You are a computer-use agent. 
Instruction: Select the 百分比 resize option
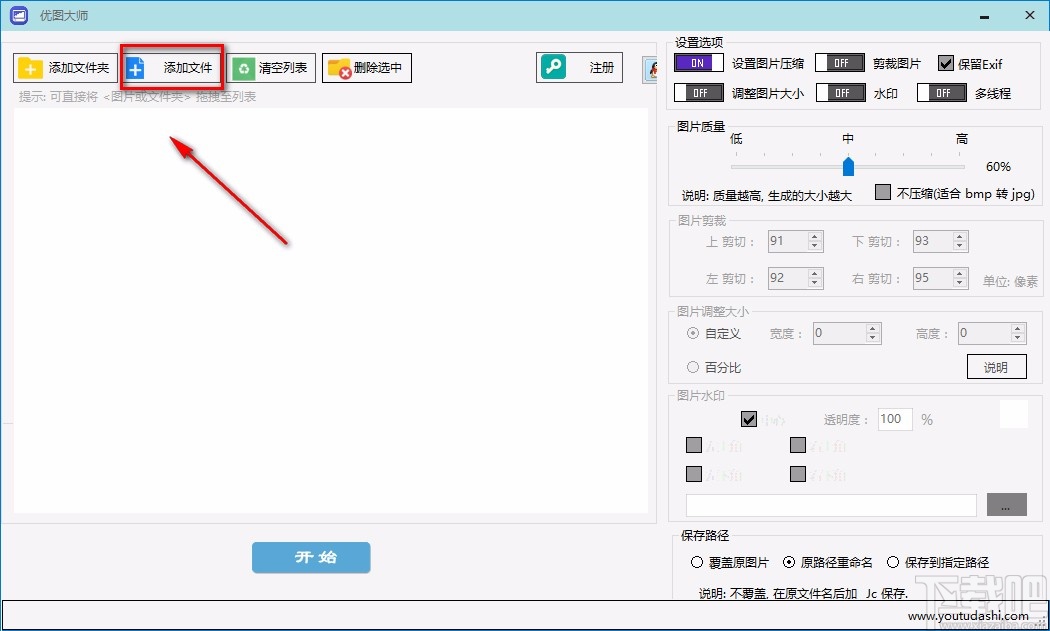(x=693, y=367)
